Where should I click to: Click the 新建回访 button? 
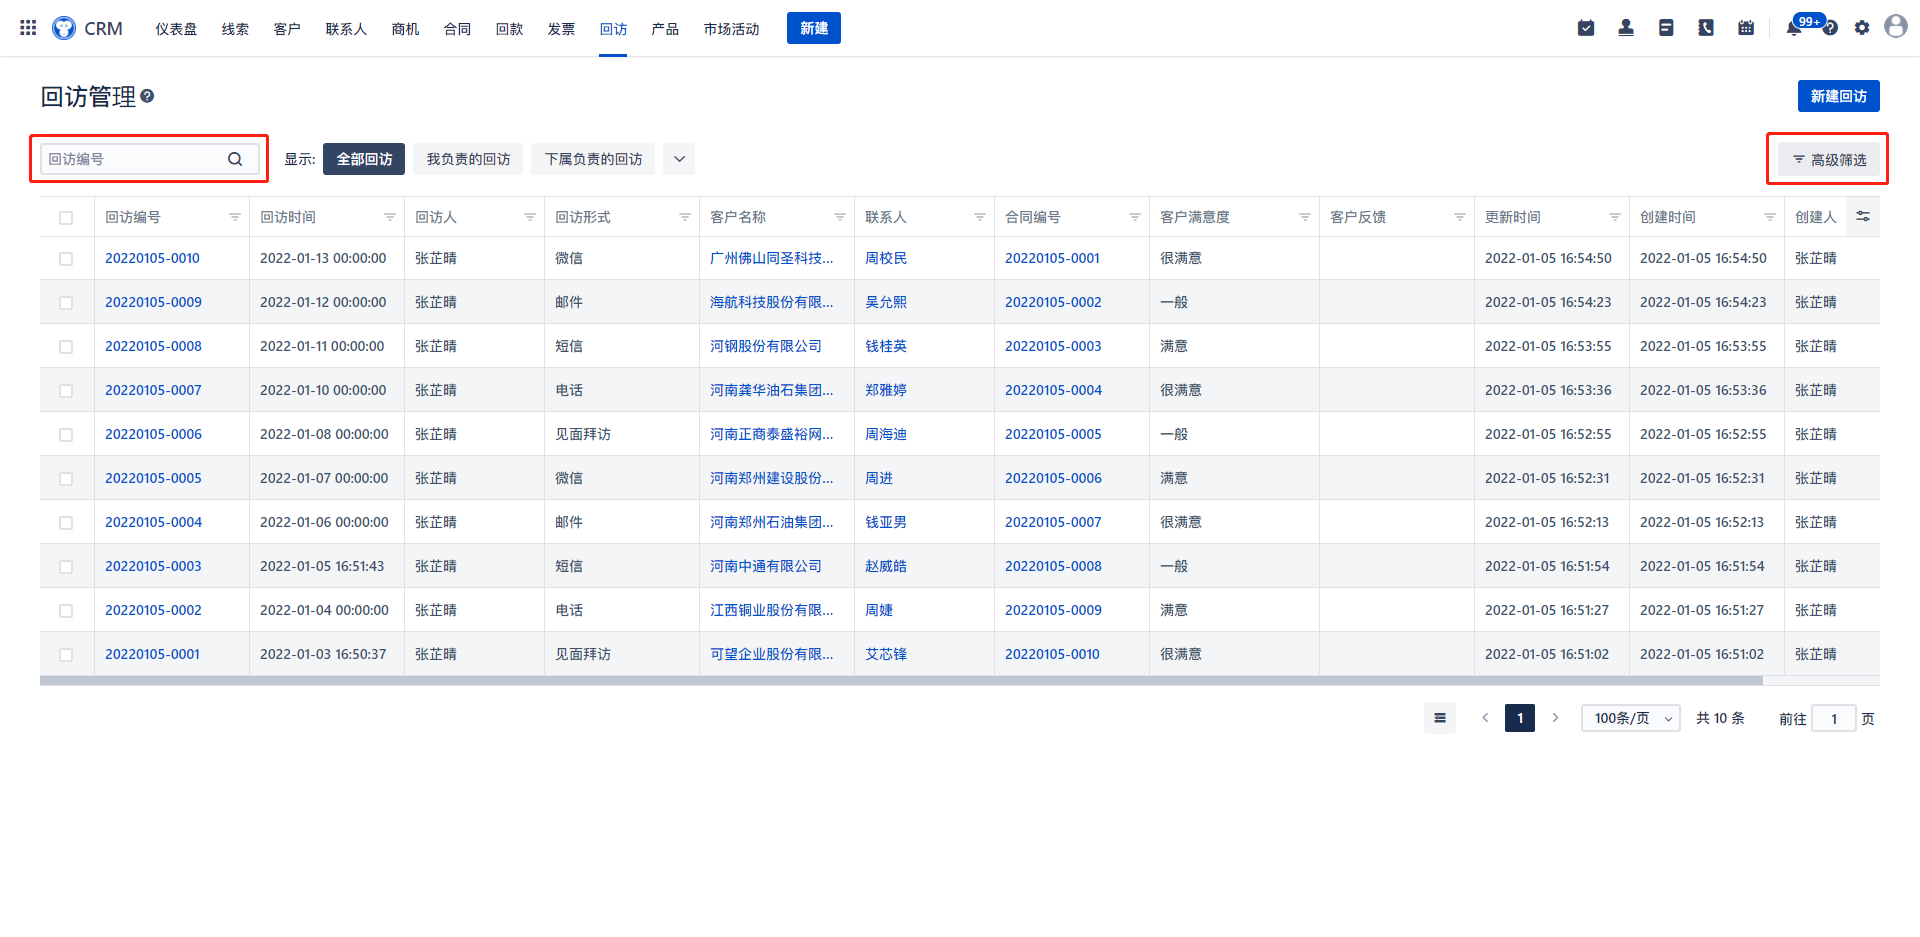click(1839, 96)
